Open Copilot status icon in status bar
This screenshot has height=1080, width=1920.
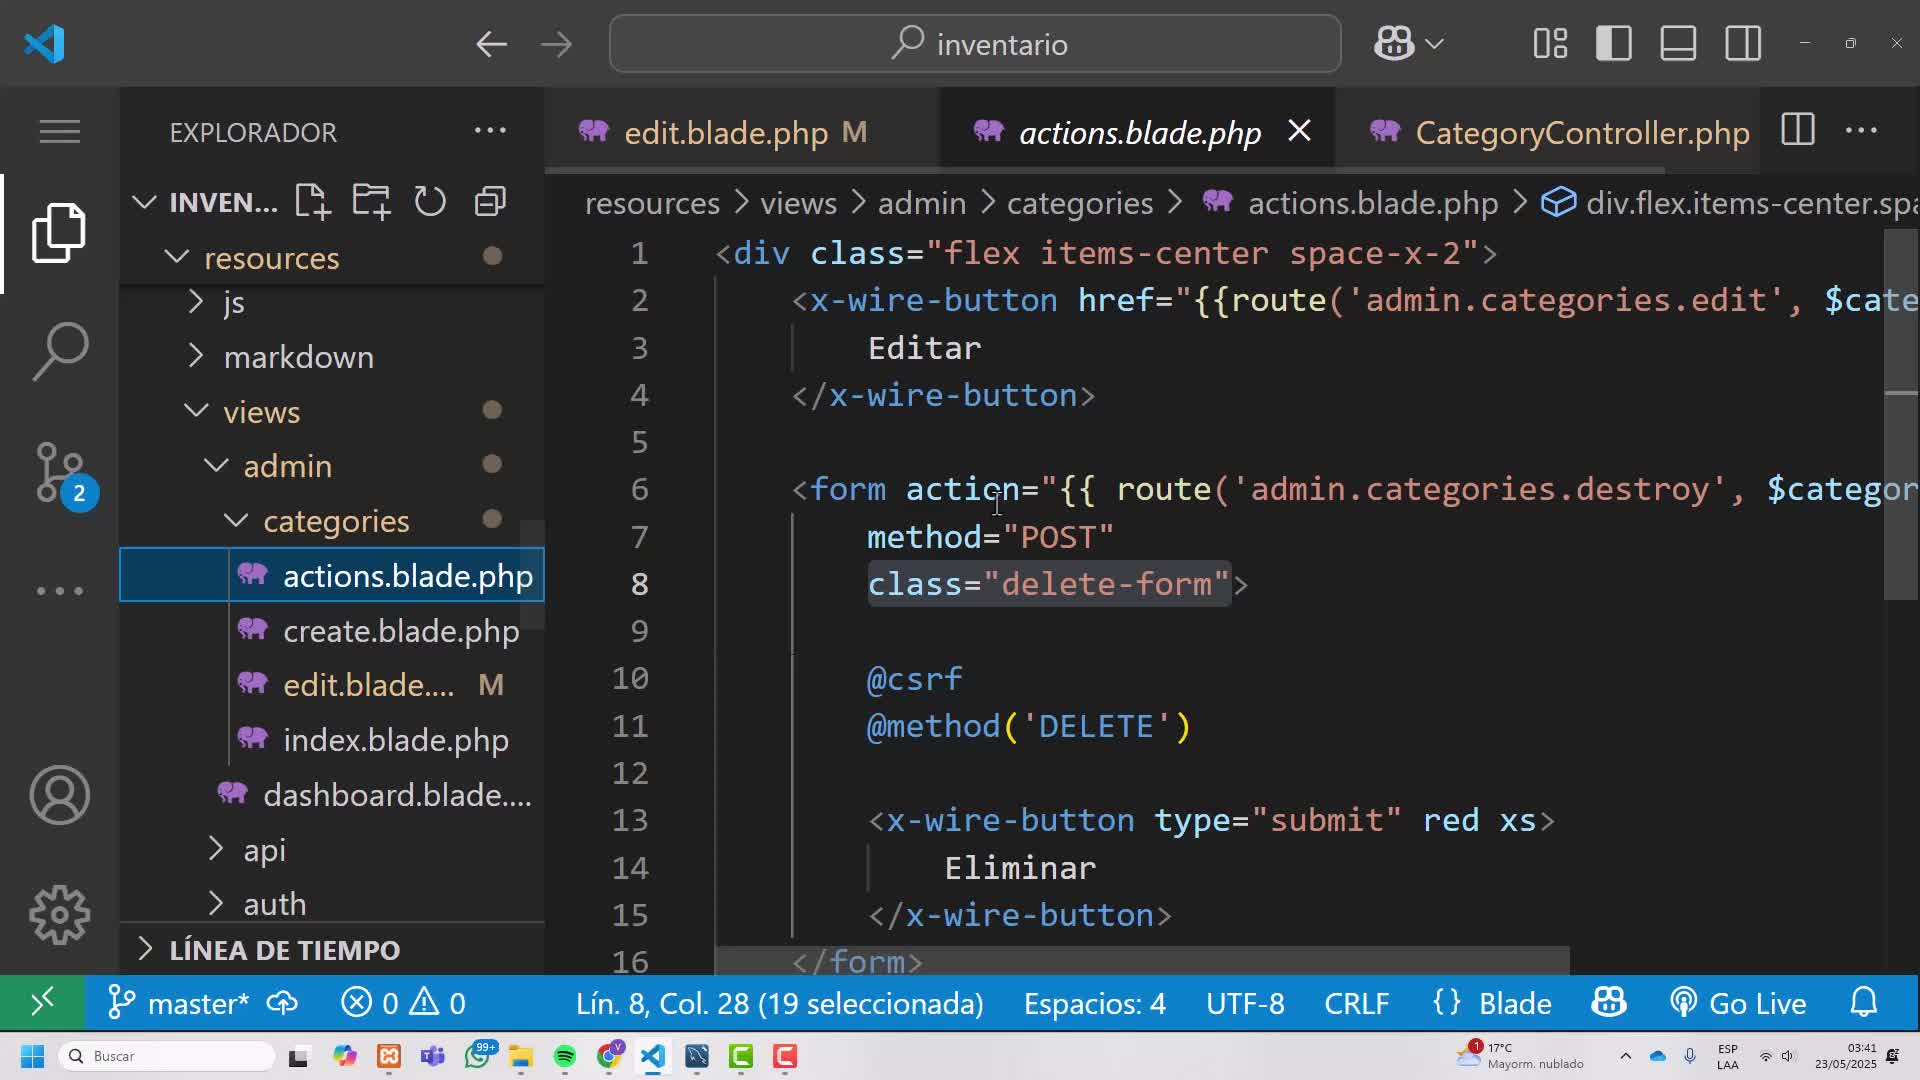[1609, 1003]
